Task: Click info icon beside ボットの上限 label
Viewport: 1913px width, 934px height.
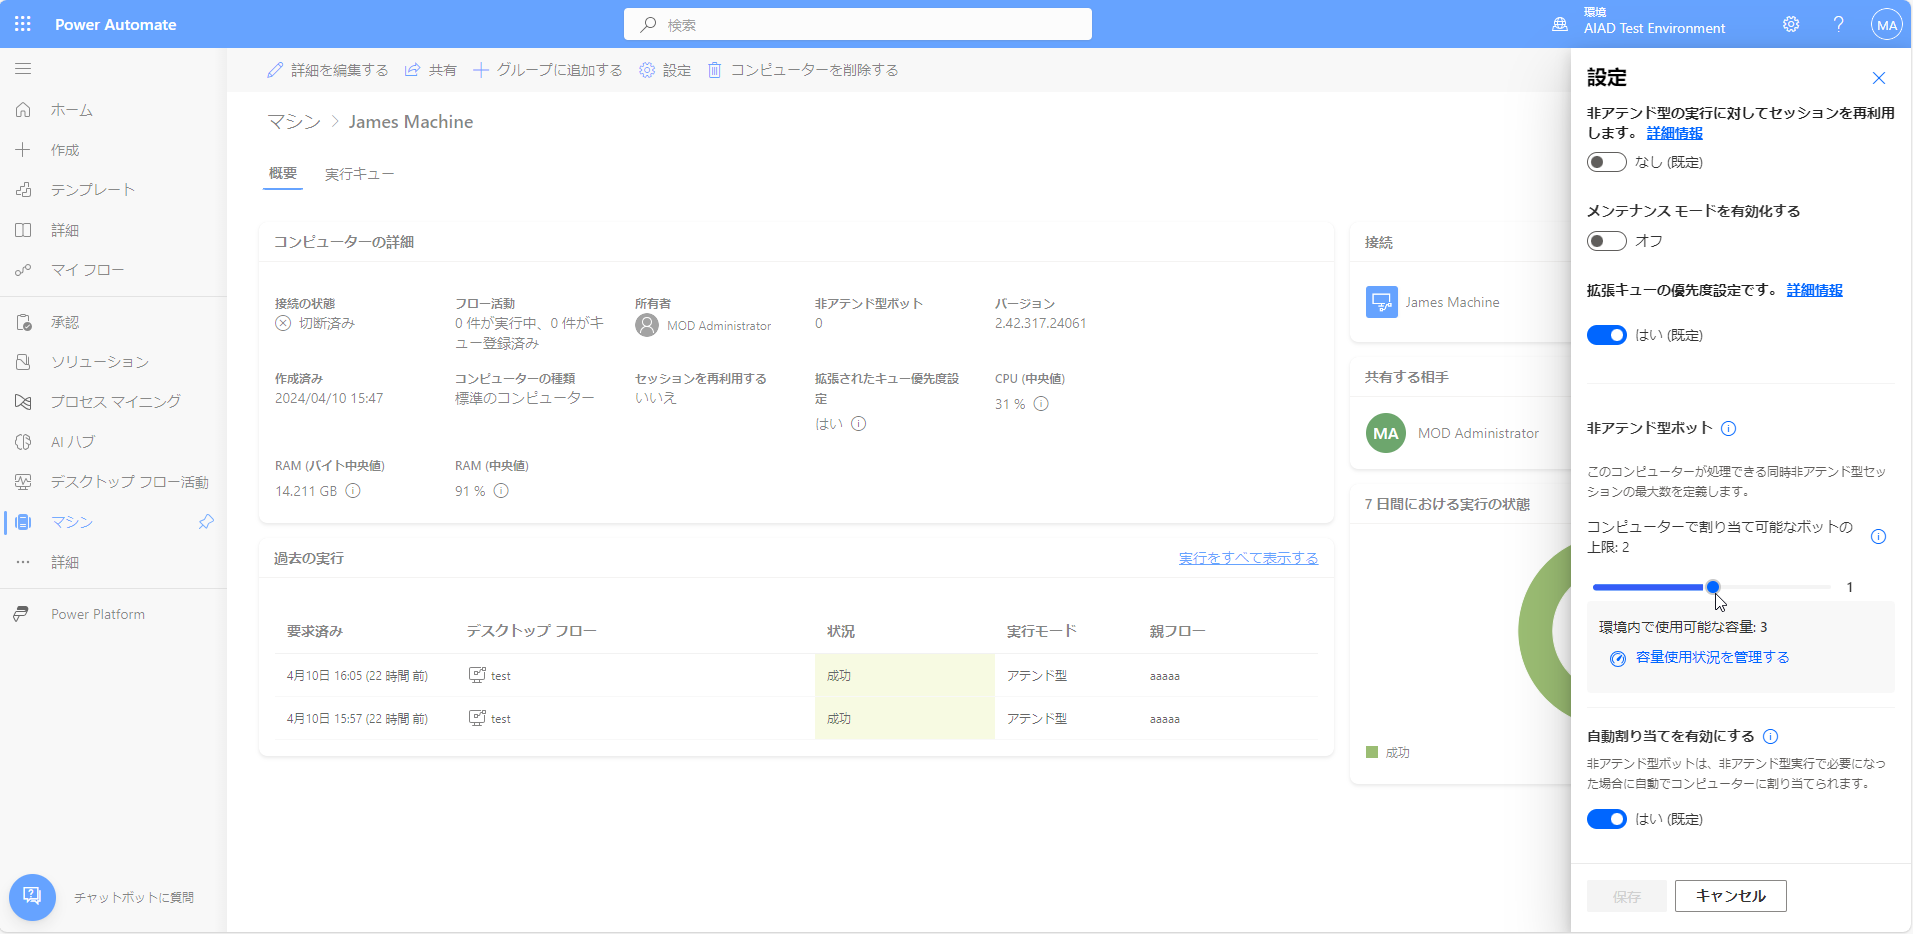Action: [1878, 537]
